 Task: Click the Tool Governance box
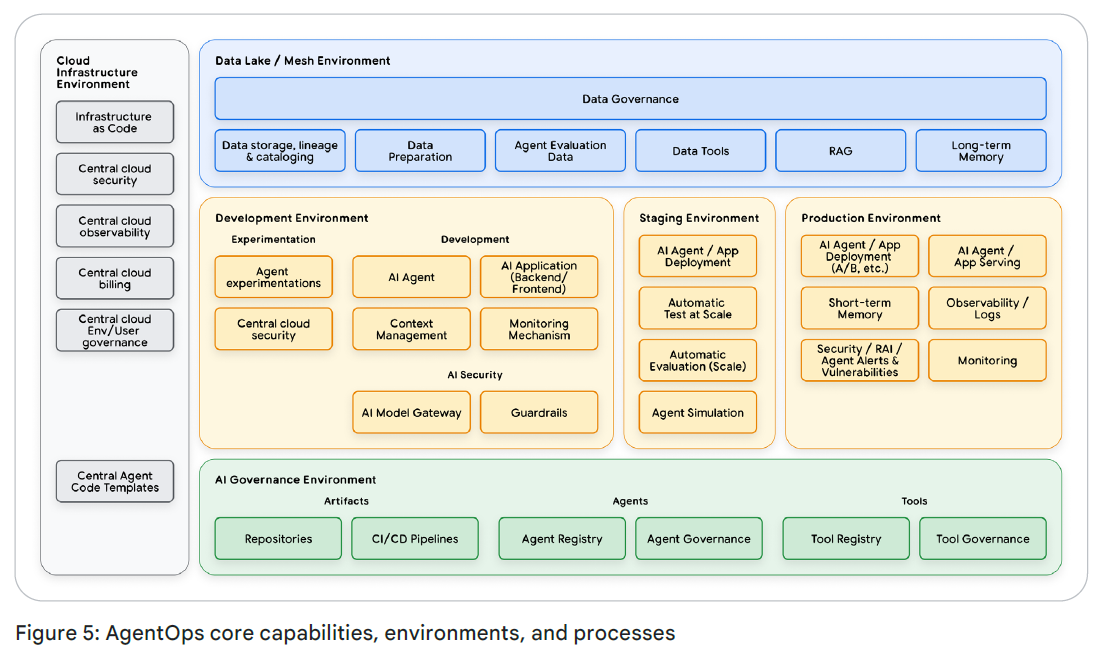(x=982, y=539)
